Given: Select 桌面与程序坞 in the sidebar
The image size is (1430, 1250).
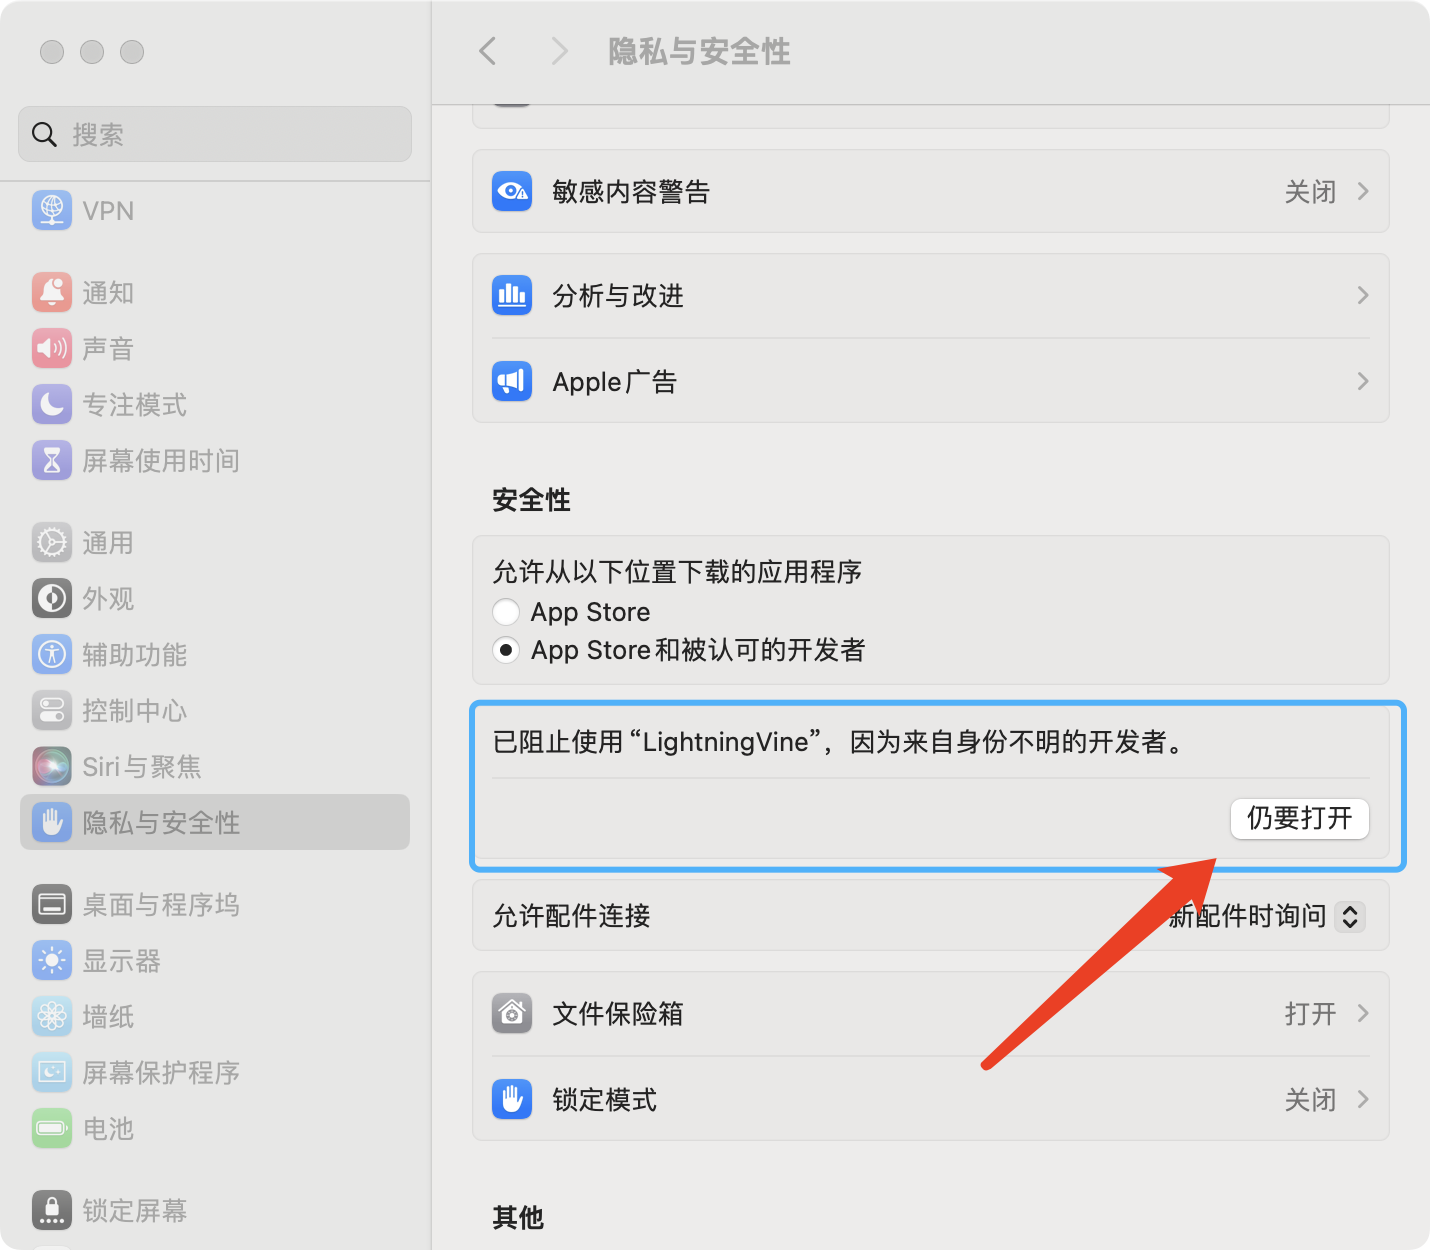Looking at the screenshot, I should pyautogui.click(x=160, y=905).
